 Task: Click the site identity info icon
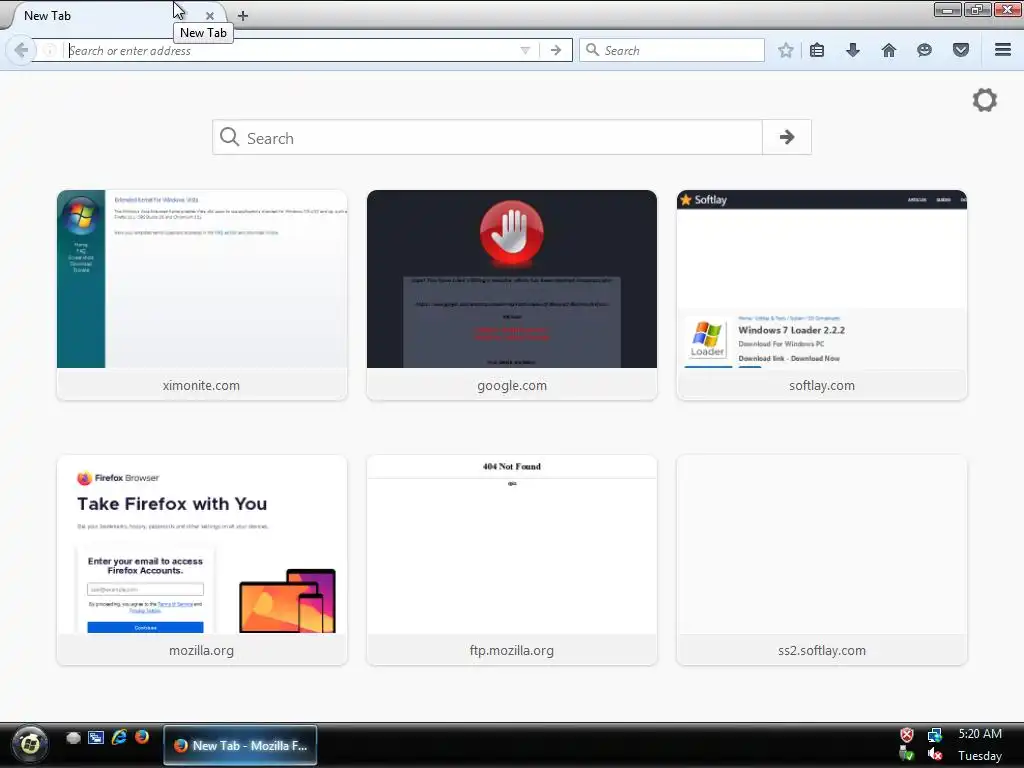point(50,50)
